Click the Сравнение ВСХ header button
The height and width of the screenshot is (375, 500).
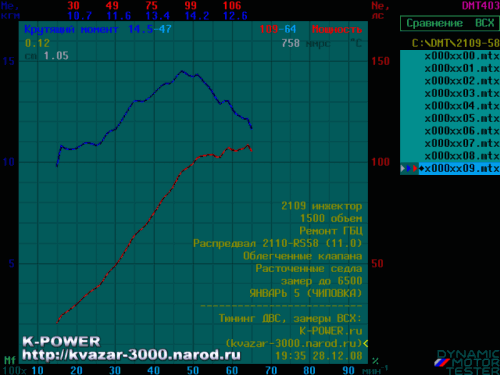tap(450, 23)
